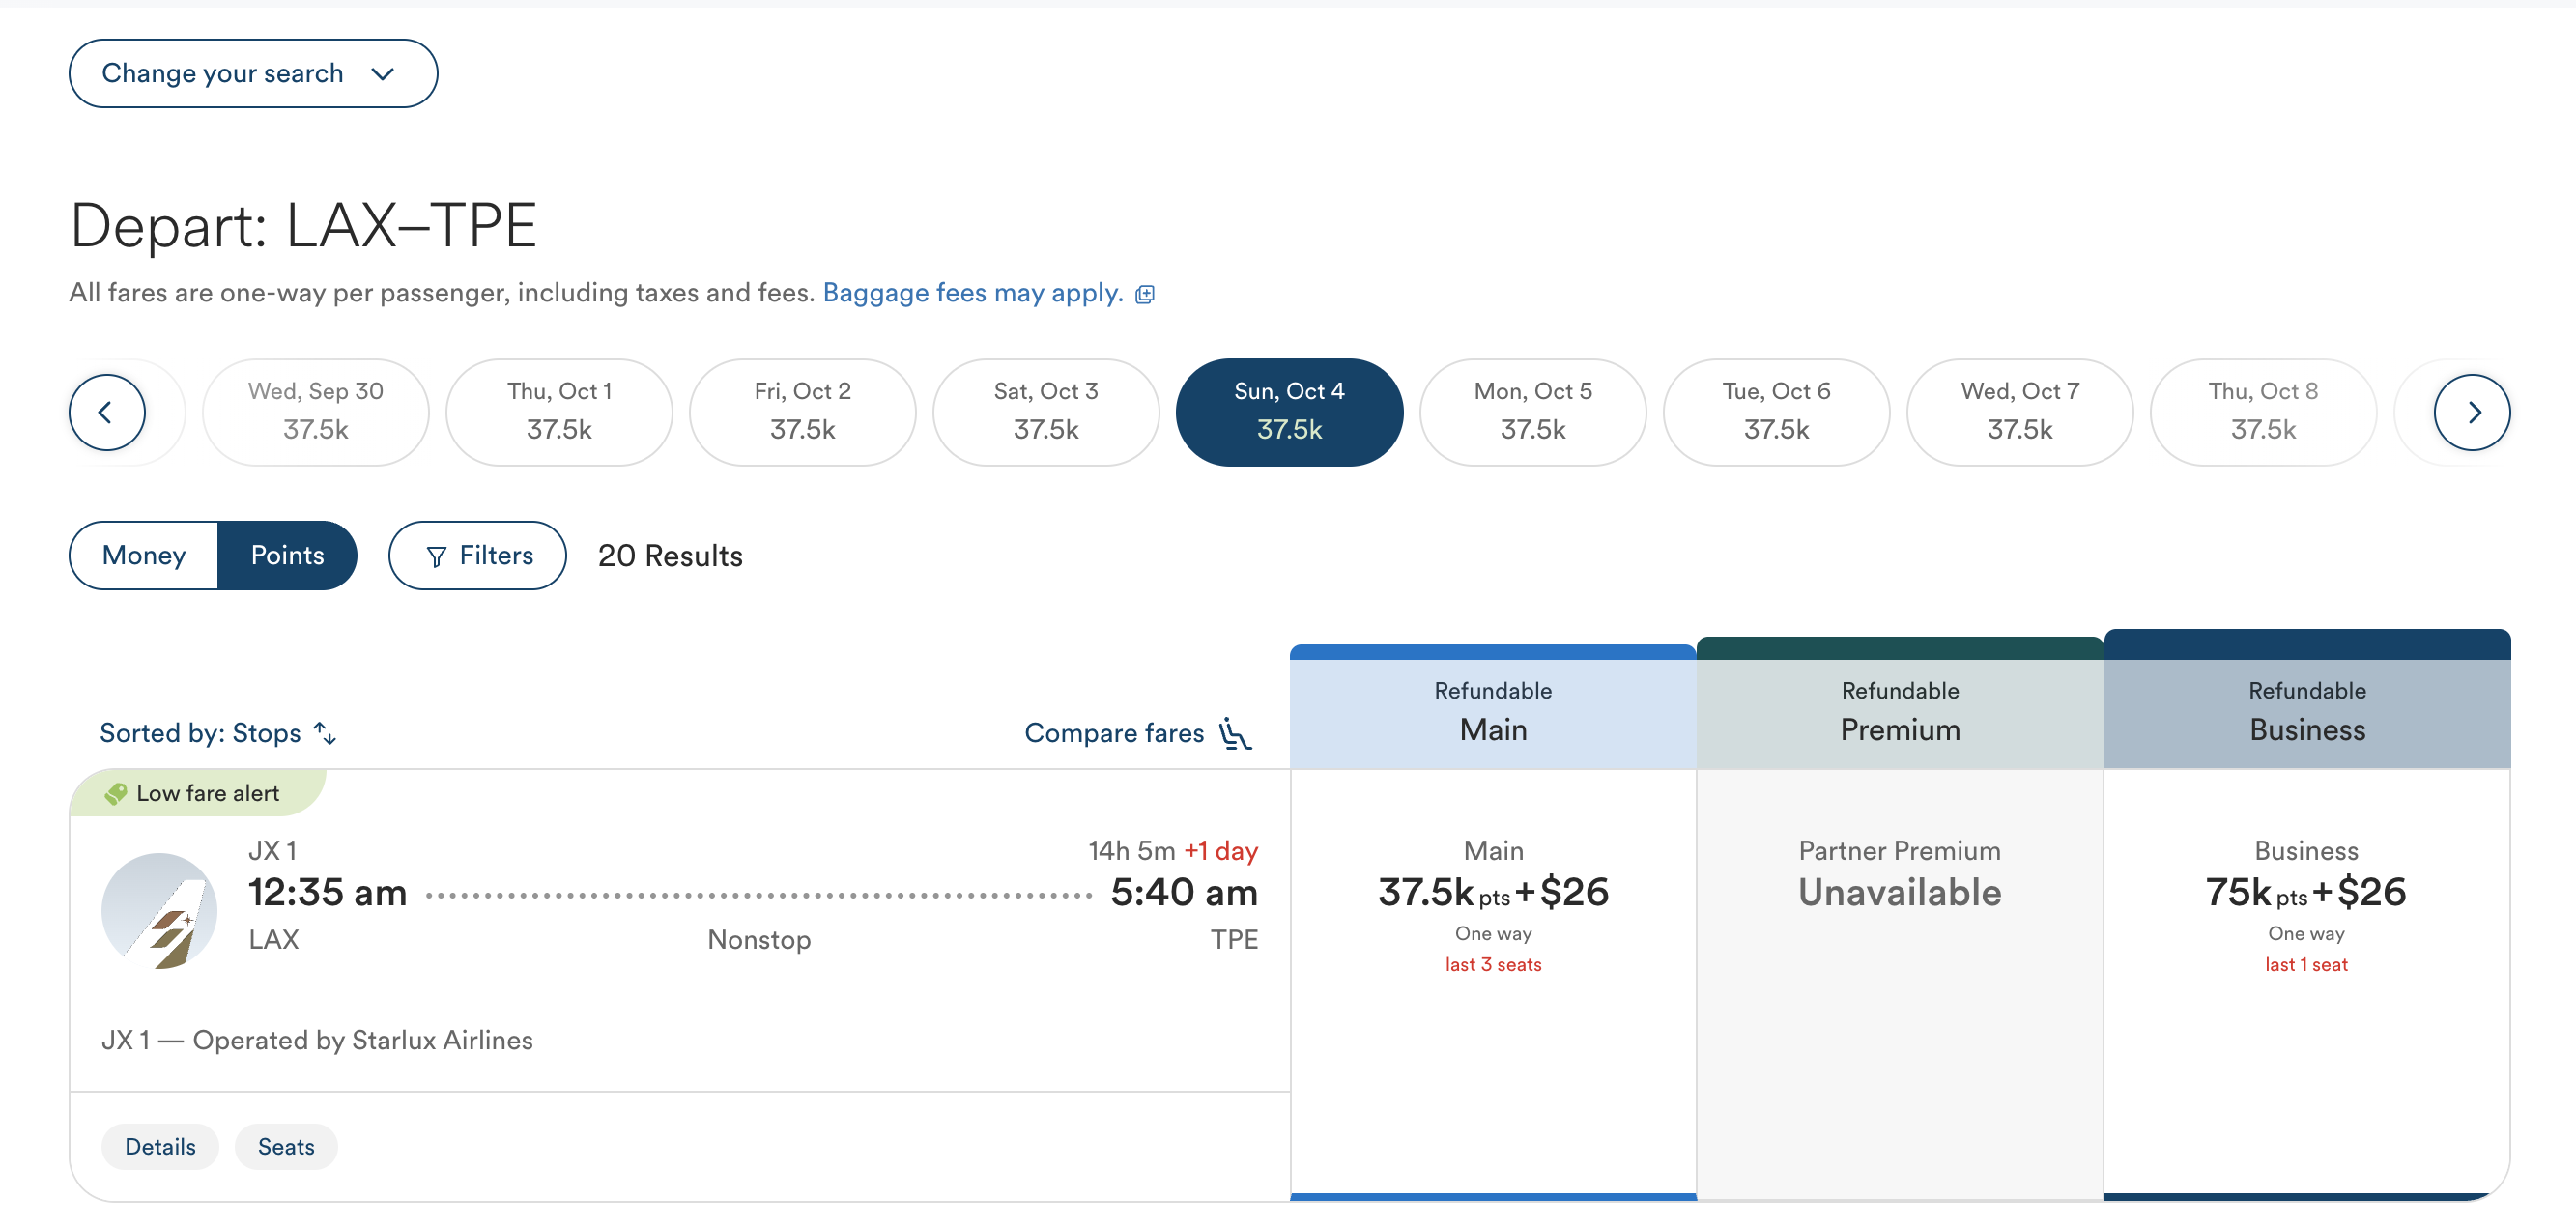Click the Baggage fees may apply link
Viewport: 2576px width, 1227px height.
click(973, 292)
